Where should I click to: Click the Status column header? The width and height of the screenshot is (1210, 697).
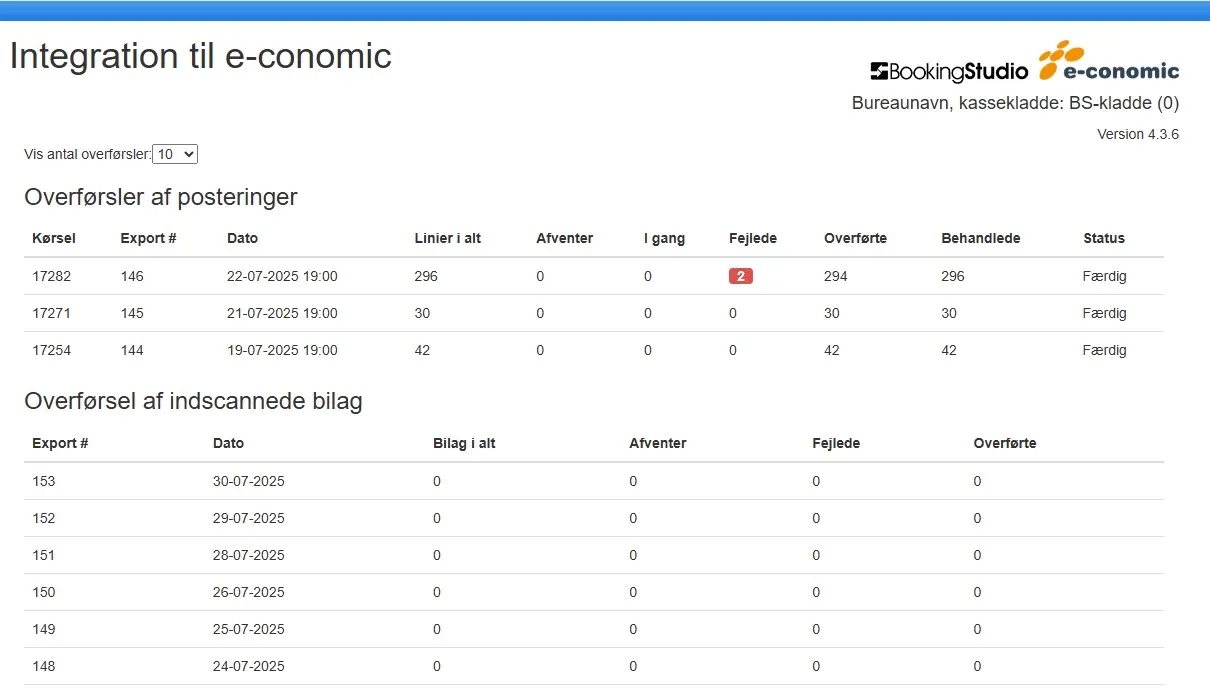click(x=1103, y=238)
